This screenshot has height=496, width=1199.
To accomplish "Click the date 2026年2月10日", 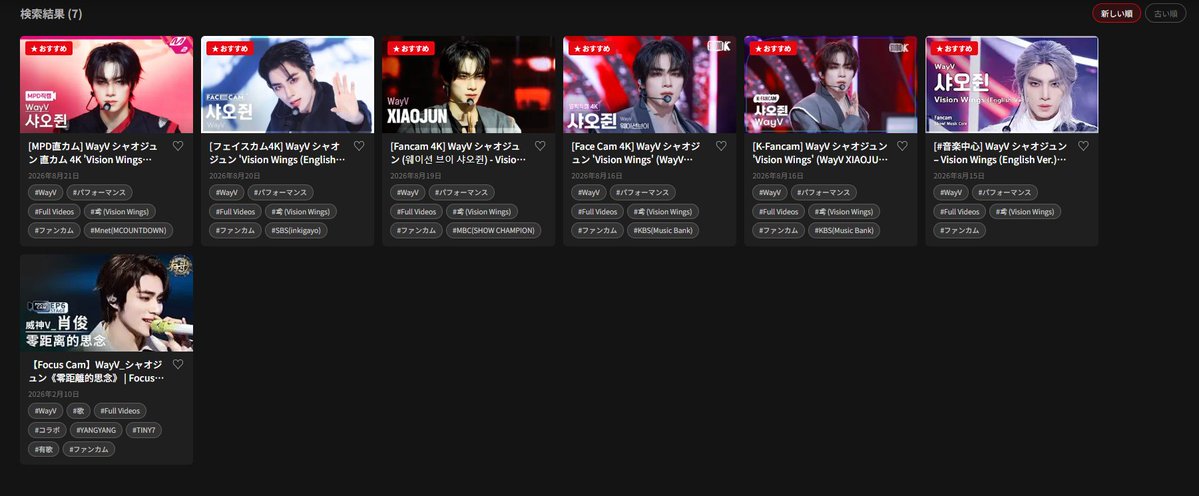I will (53, 394).
